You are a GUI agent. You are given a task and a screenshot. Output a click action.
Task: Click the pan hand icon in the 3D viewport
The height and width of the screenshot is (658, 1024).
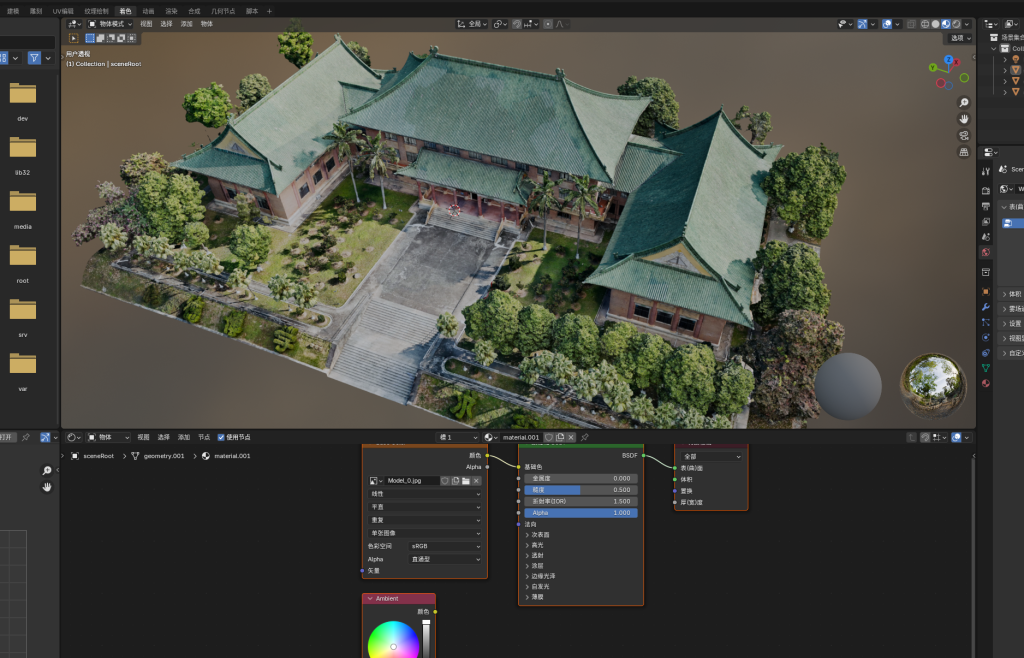click(x=963, y=119)
